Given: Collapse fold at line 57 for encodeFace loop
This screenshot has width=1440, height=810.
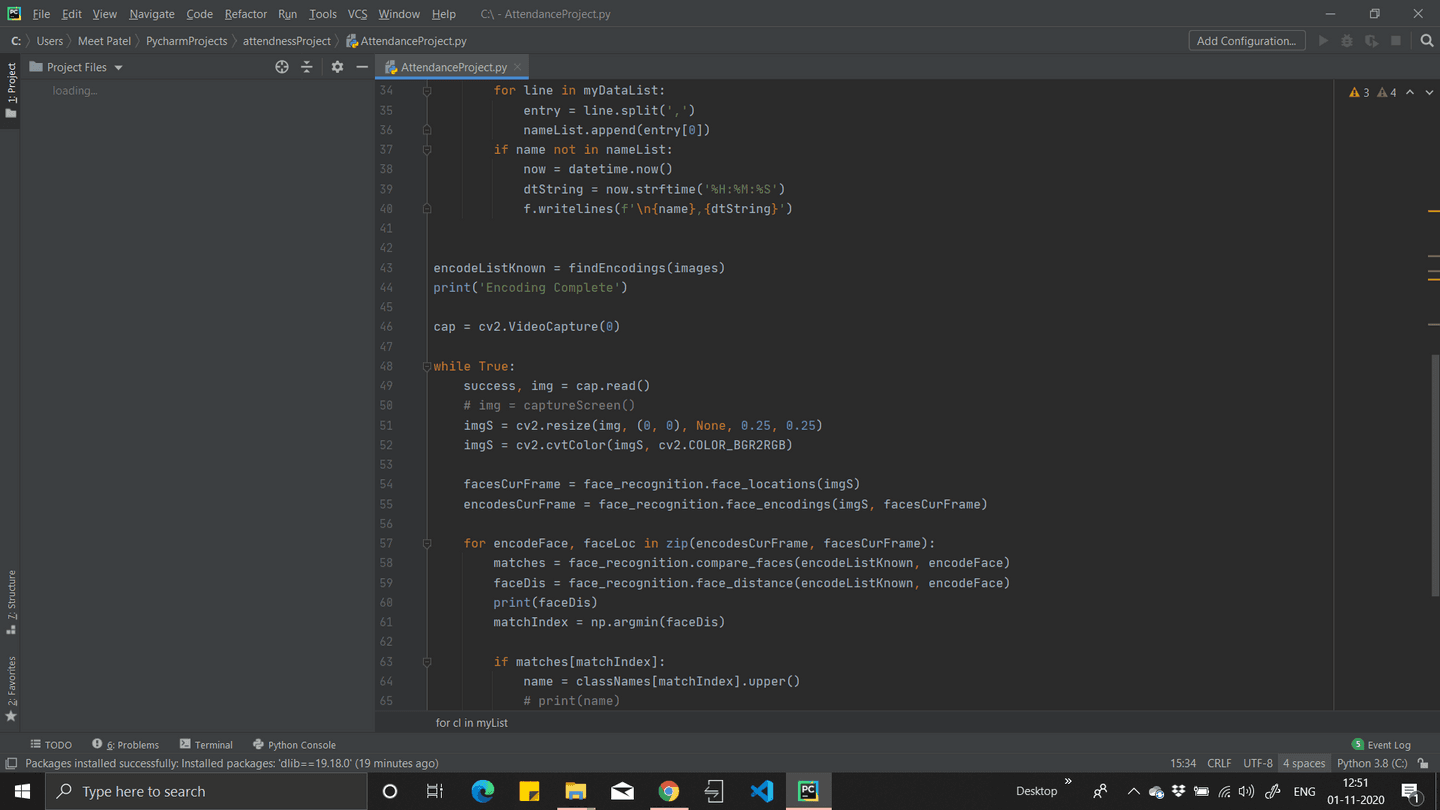Looking at the screenshot, I should [427, 543].
